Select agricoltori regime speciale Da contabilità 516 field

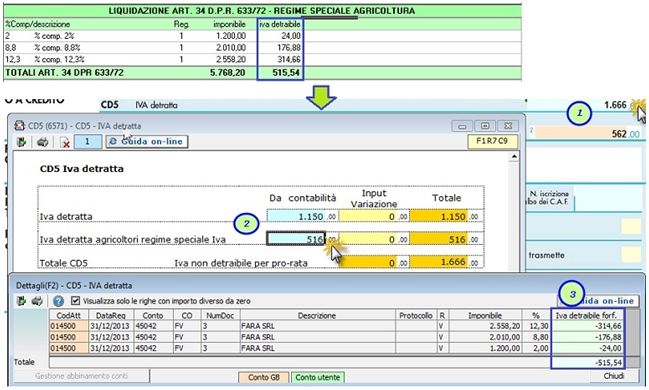coord(296,239)
